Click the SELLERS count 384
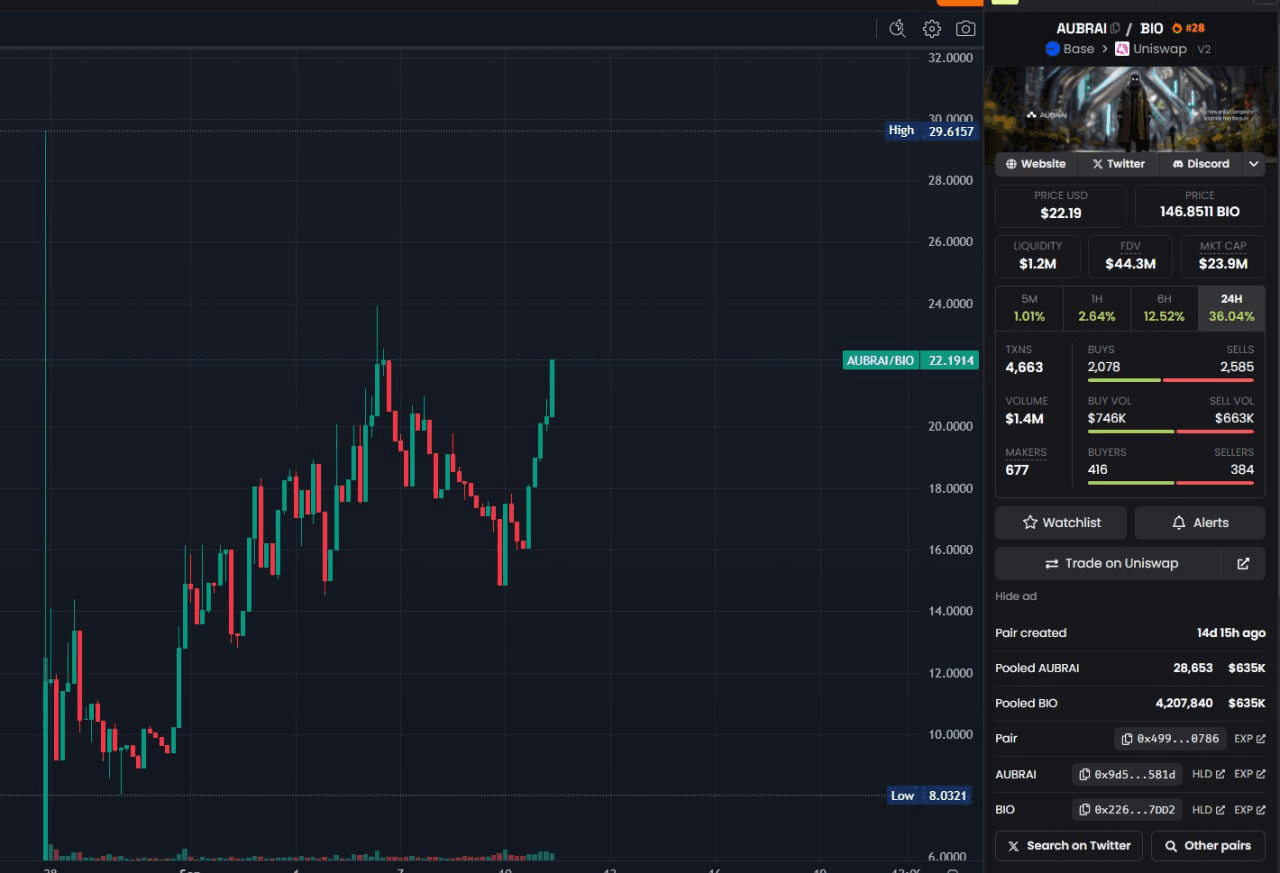Viewport: 1280px width, 873px height. pyautogui.click(x=1242, y=469)
